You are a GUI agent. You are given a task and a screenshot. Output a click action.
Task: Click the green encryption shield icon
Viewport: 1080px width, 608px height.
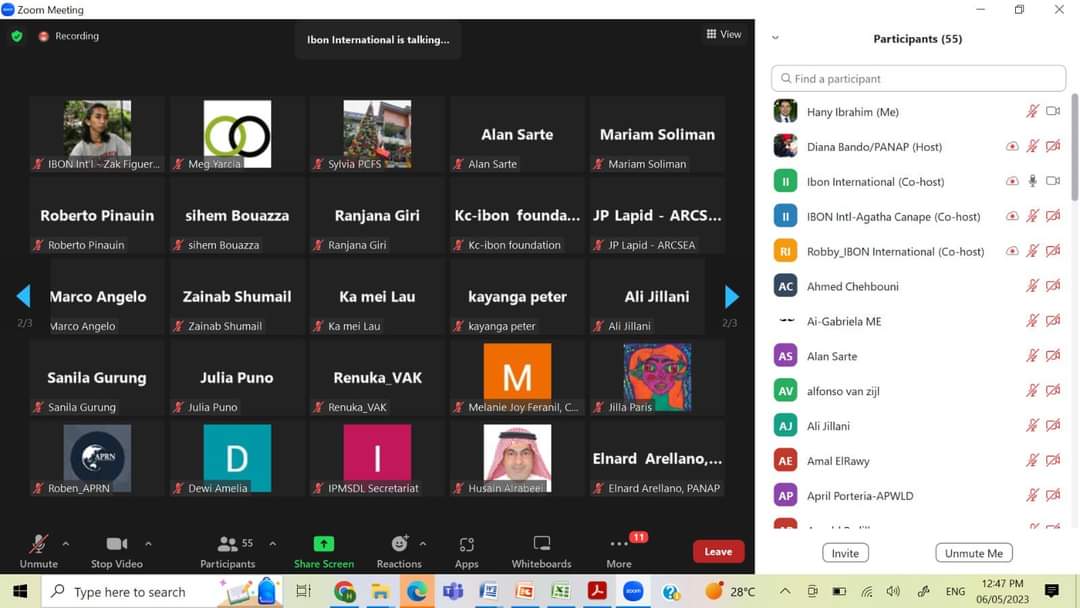(x=17, y=36)
